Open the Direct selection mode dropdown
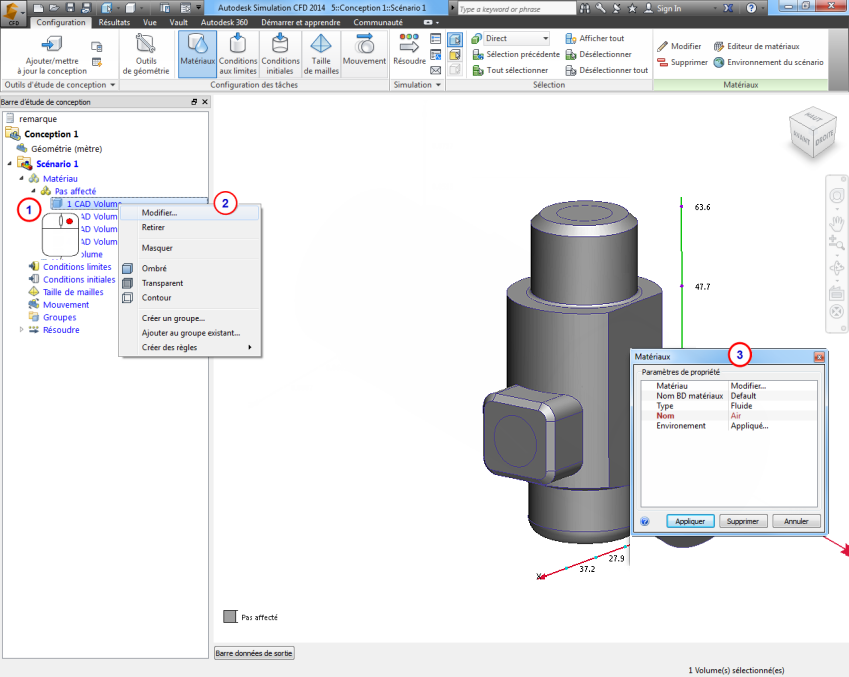849x677 pixels. (545, 38)
